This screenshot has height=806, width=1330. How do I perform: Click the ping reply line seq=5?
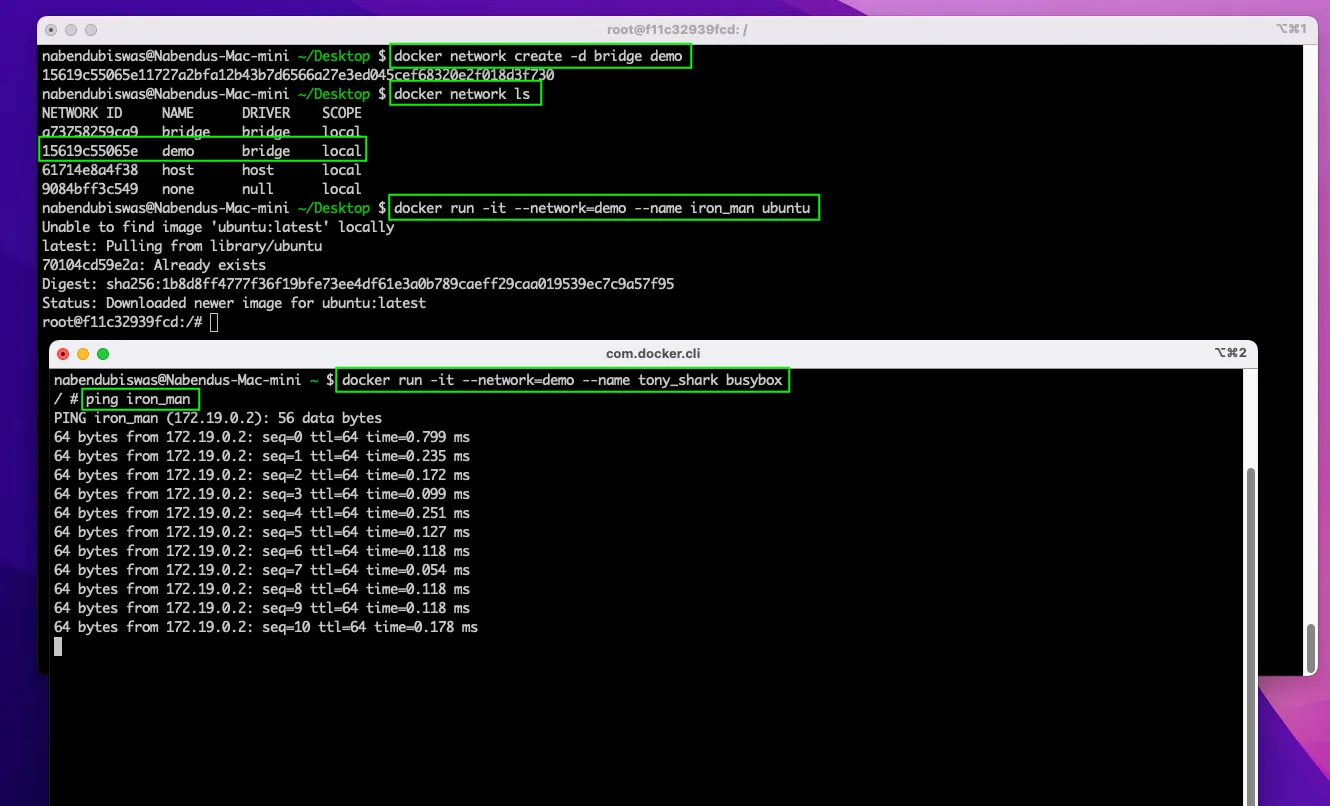[262, 532]
